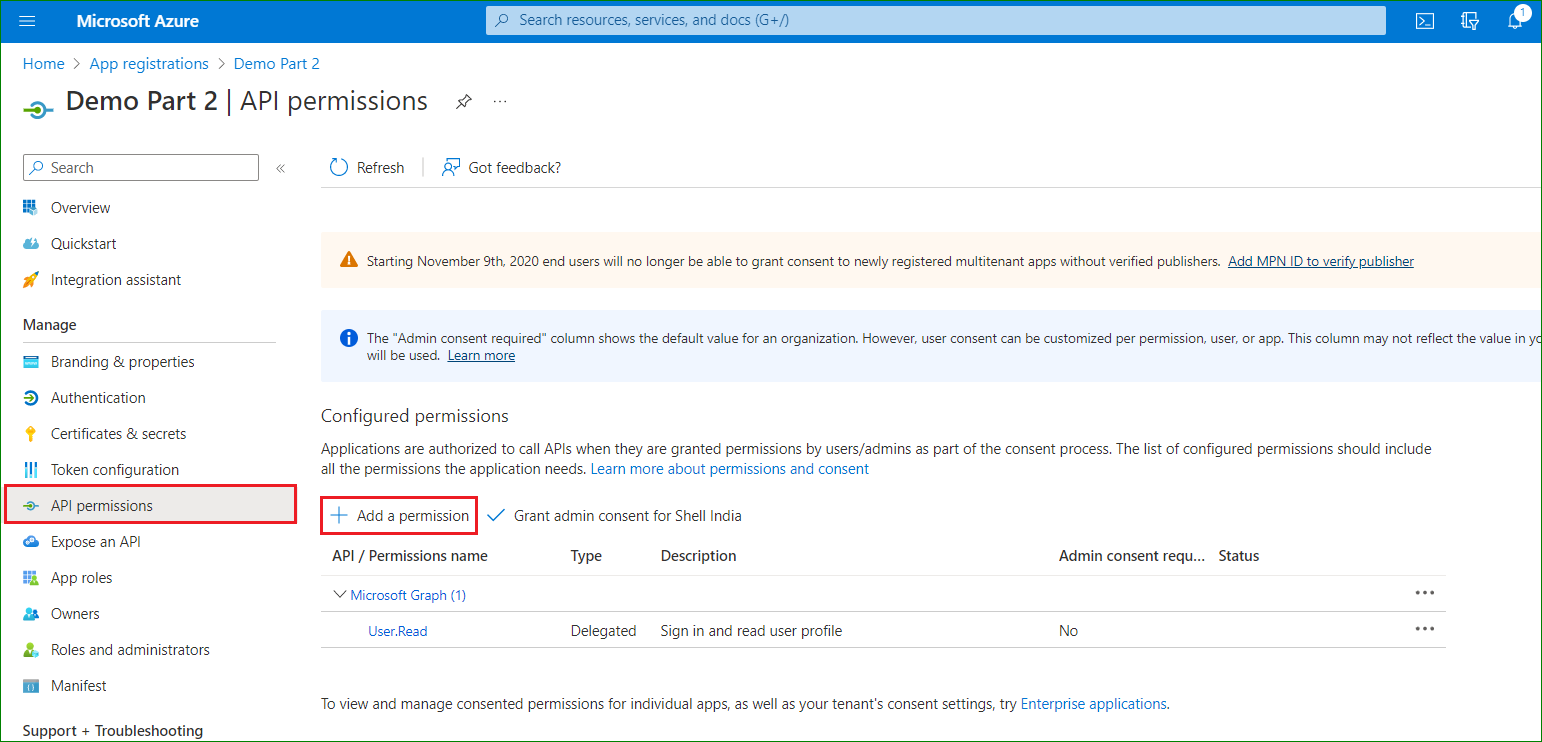Screen dimensions: 1542x742
Task: Click the left menu Search field
Action: [141, 168]
